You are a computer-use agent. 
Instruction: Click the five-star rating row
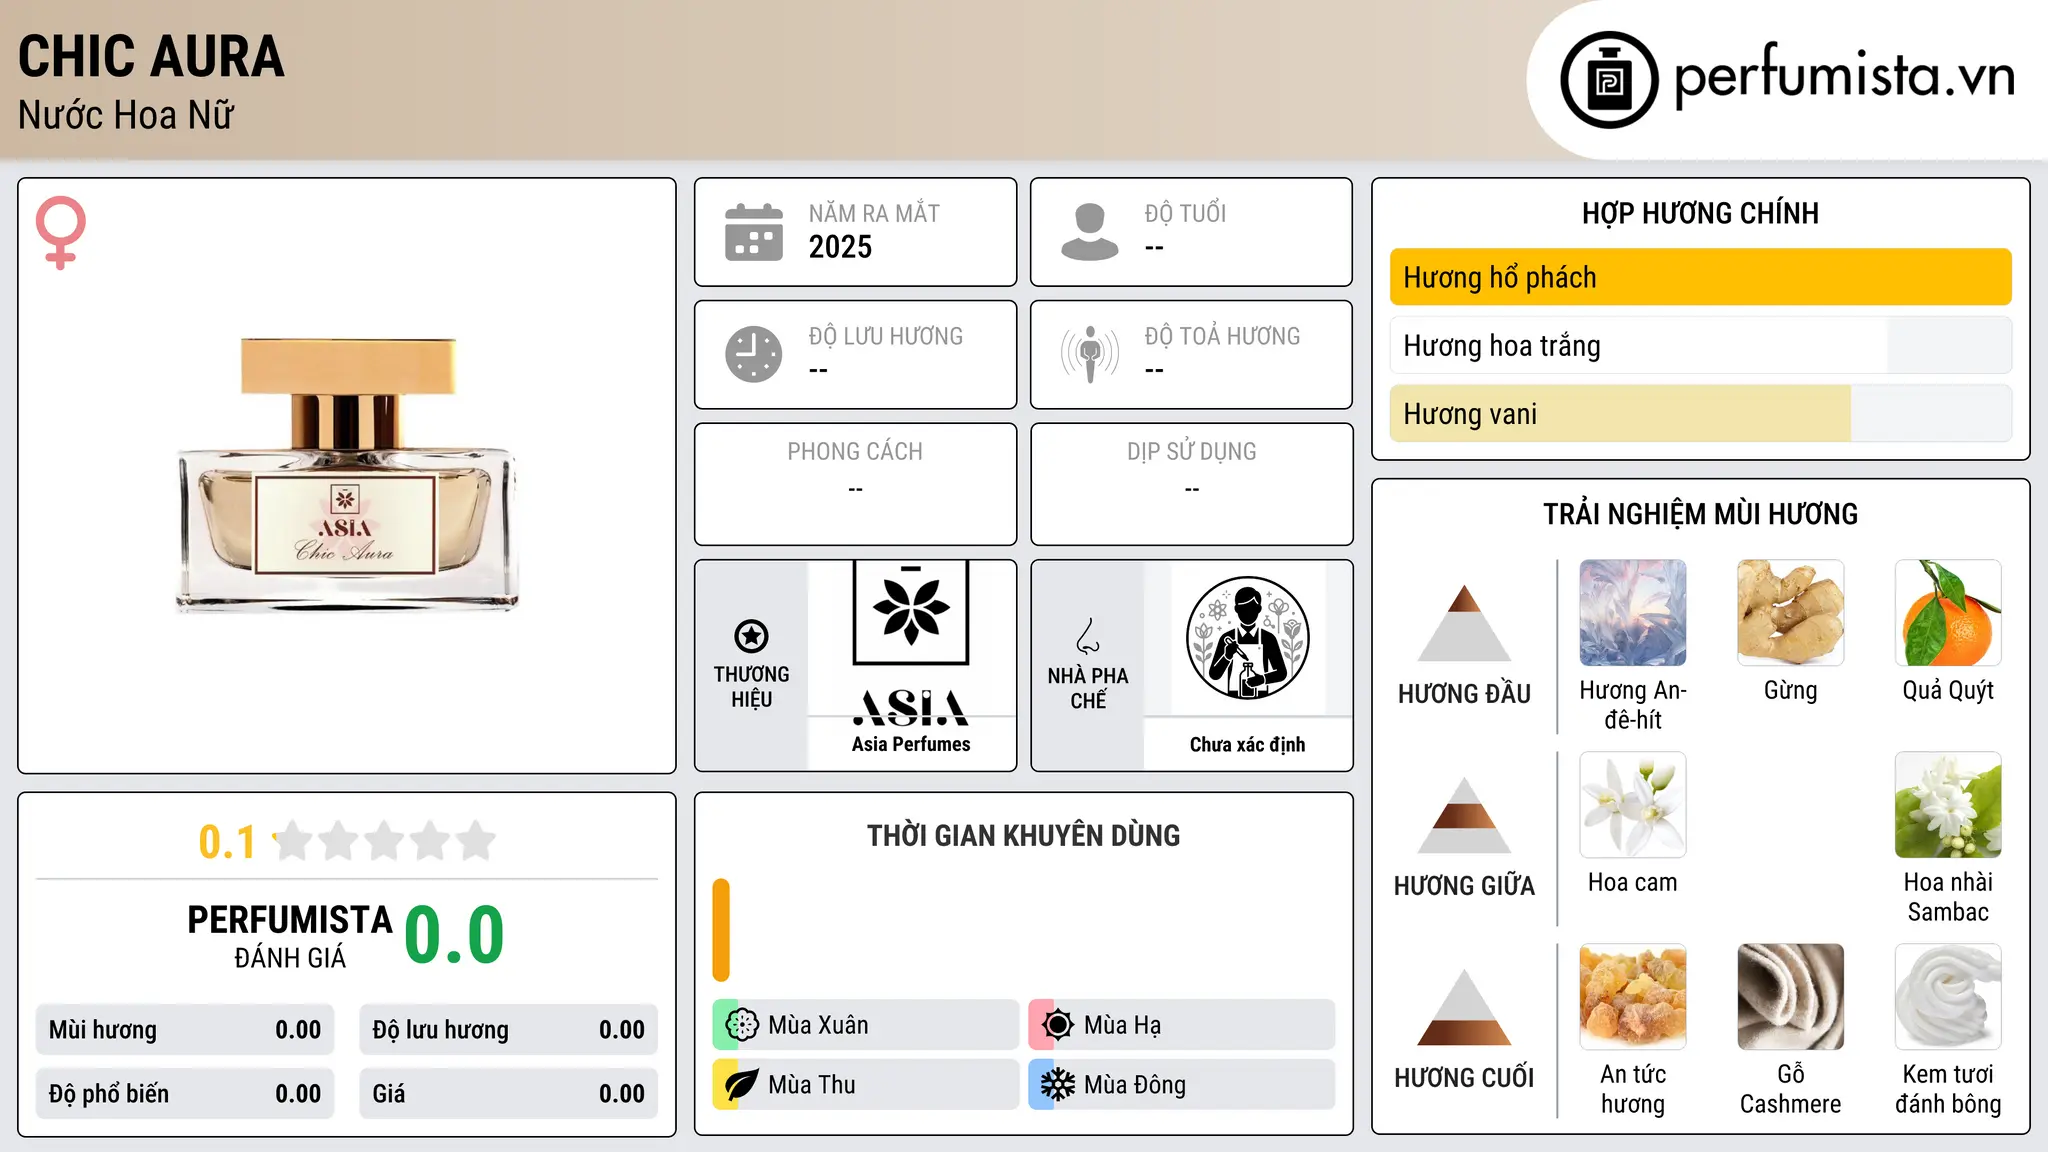tap(384, 841)
